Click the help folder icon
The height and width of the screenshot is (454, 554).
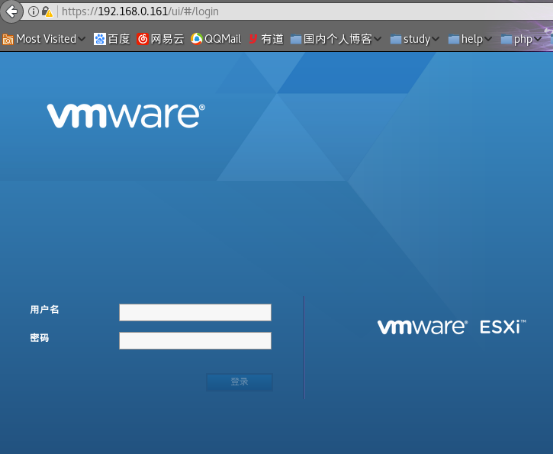[454, 39]
